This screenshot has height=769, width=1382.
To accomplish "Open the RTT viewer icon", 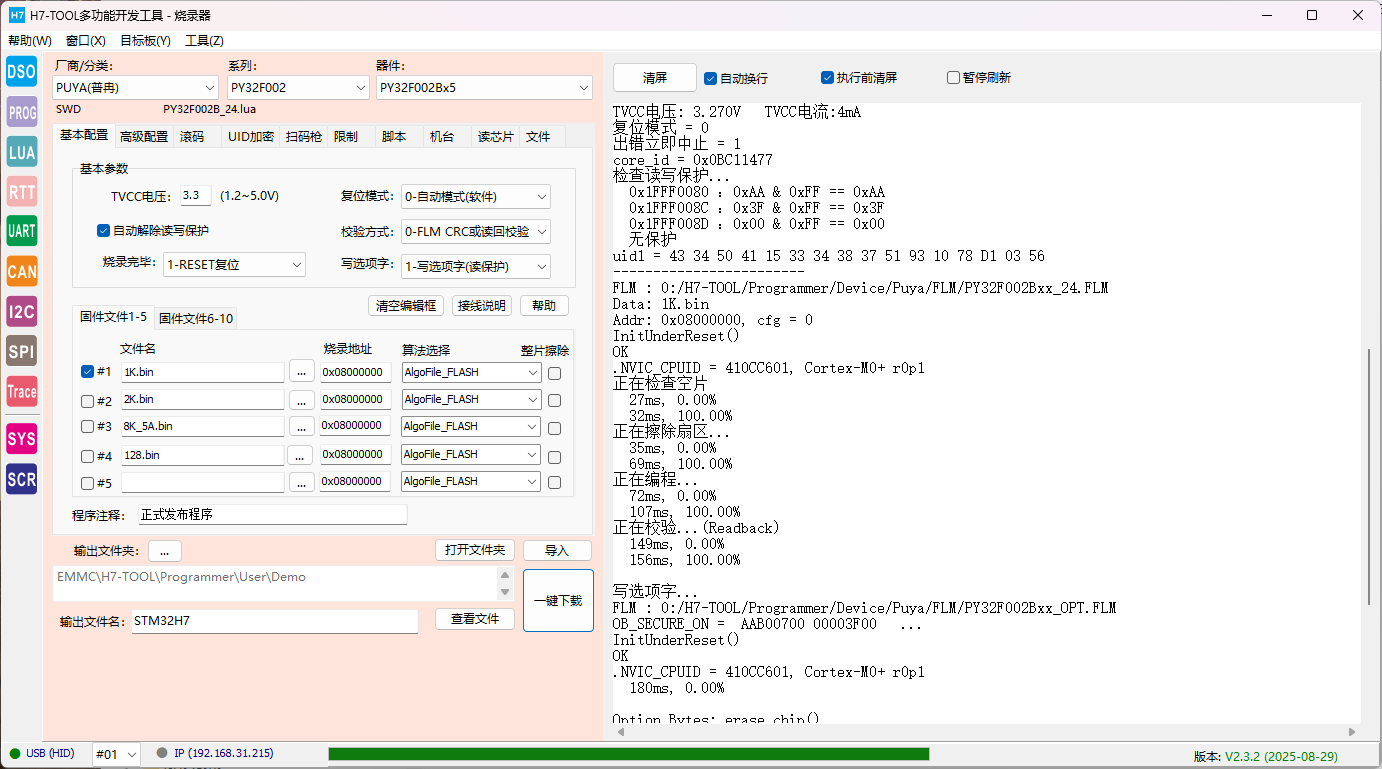I will click(22, 192).
